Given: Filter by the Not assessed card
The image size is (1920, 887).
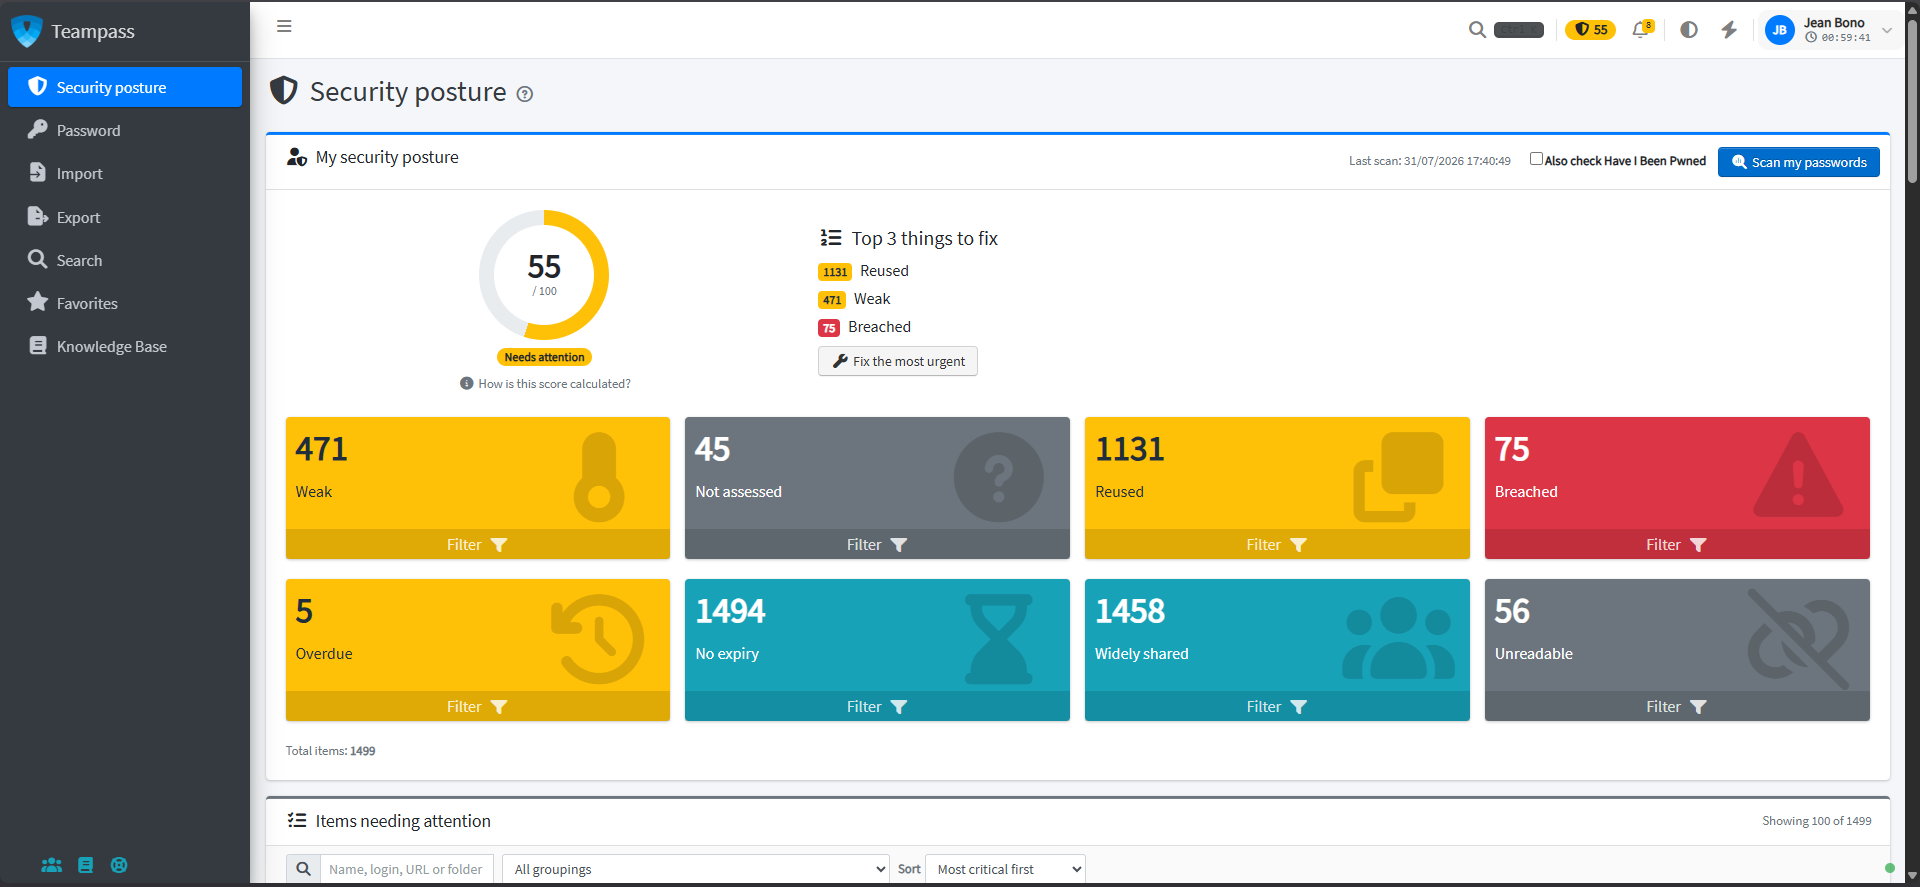Looking at the screenshot, I should click(x=877, y=544).
